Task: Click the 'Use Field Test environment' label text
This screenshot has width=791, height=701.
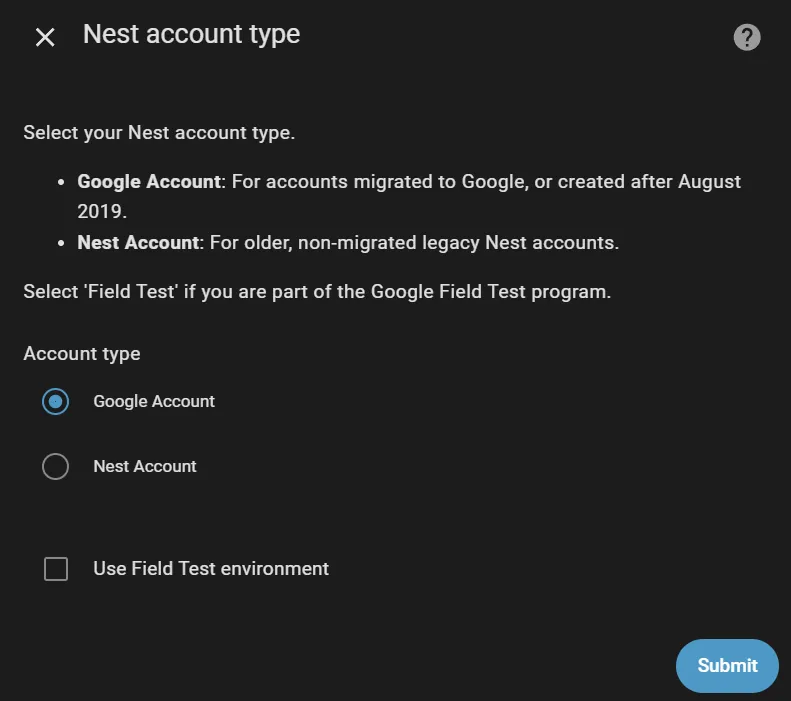Action: pyautogui.click(x=211, y=569)
